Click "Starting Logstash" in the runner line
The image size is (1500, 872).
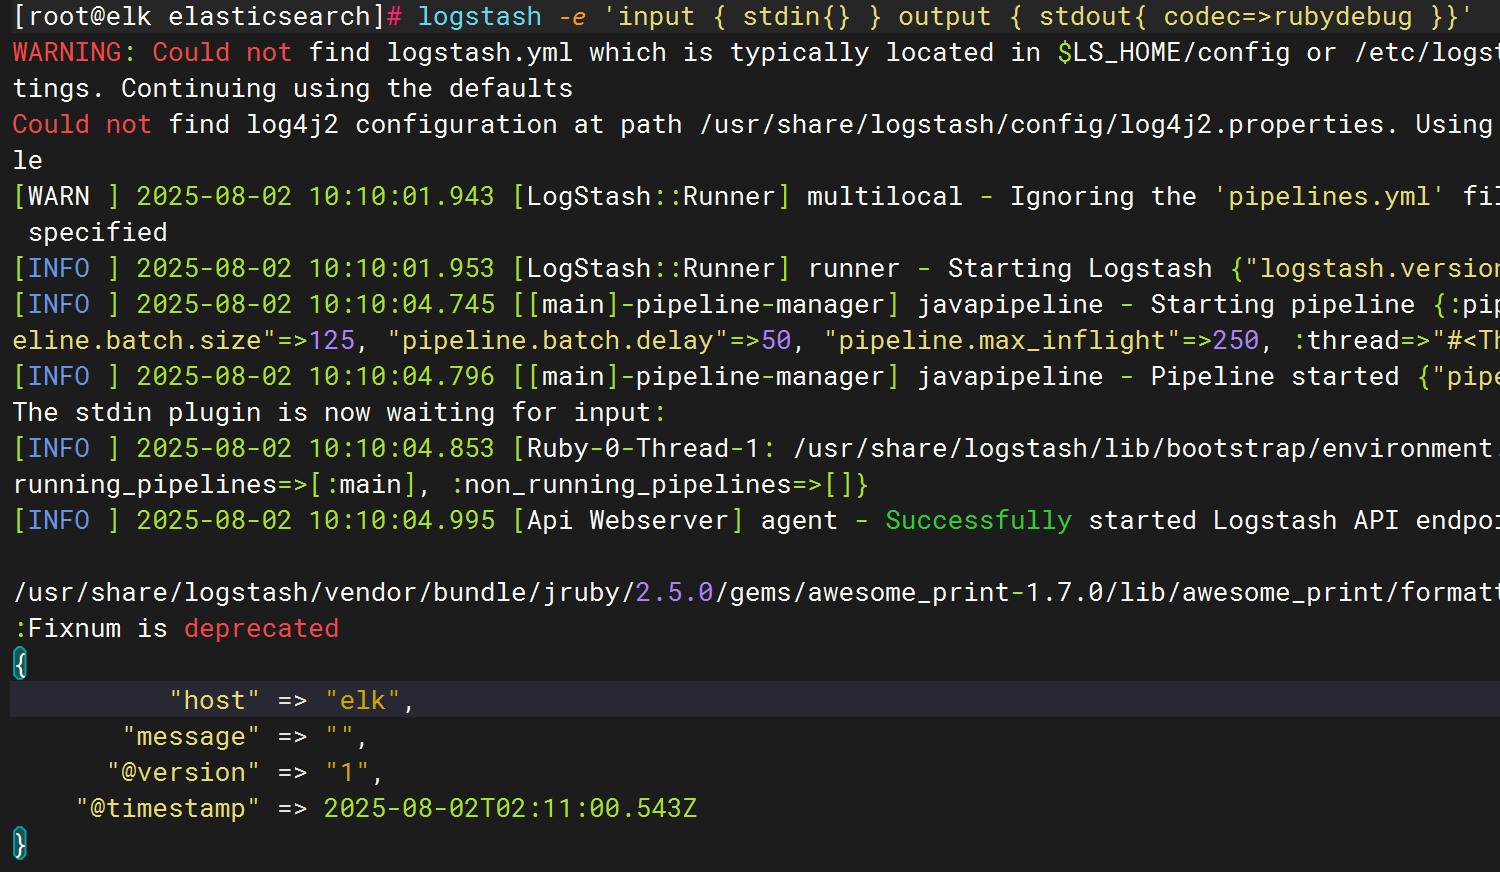[x=1080, y=269]
